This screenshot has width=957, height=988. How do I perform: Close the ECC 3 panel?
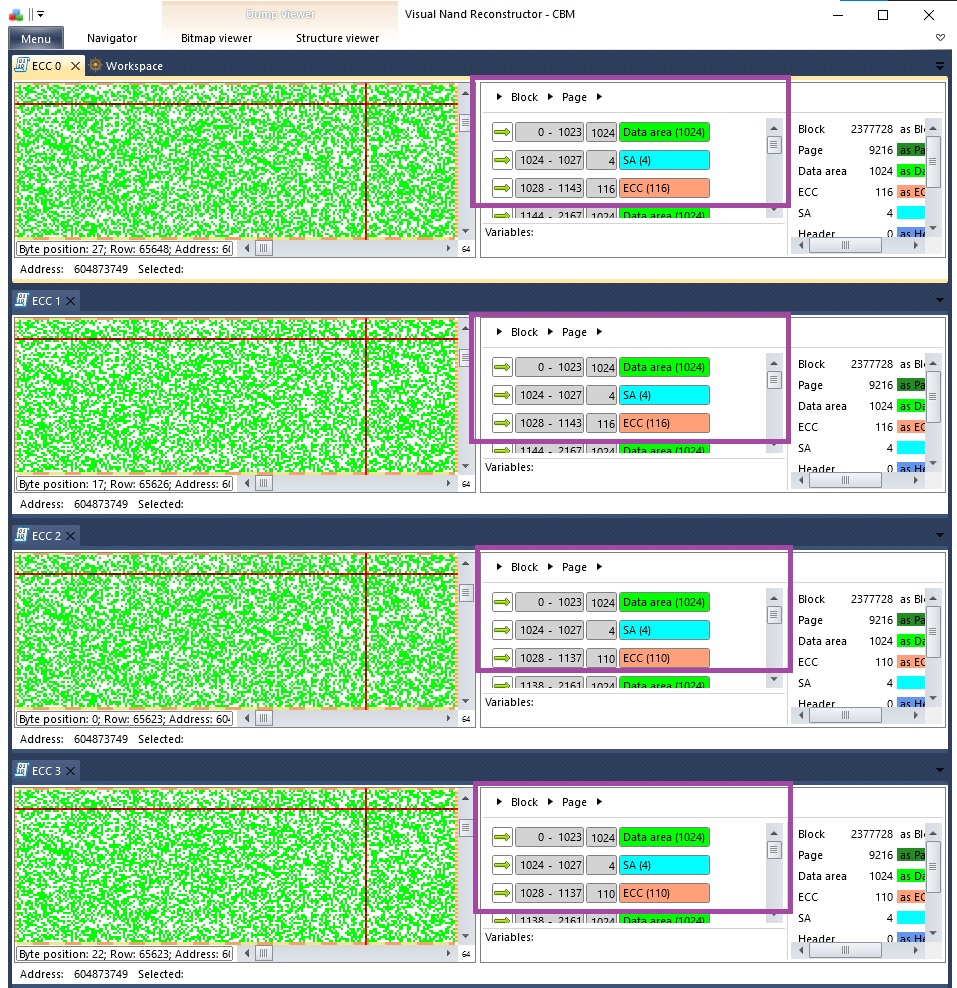(71, 771)
